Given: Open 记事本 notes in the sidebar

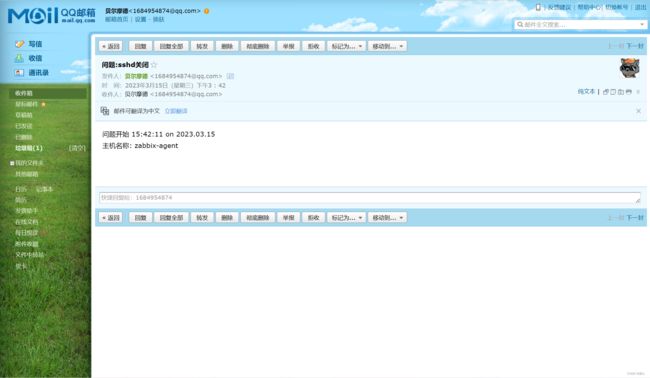Looking at the screenshot, I should (x=44, y=189).
